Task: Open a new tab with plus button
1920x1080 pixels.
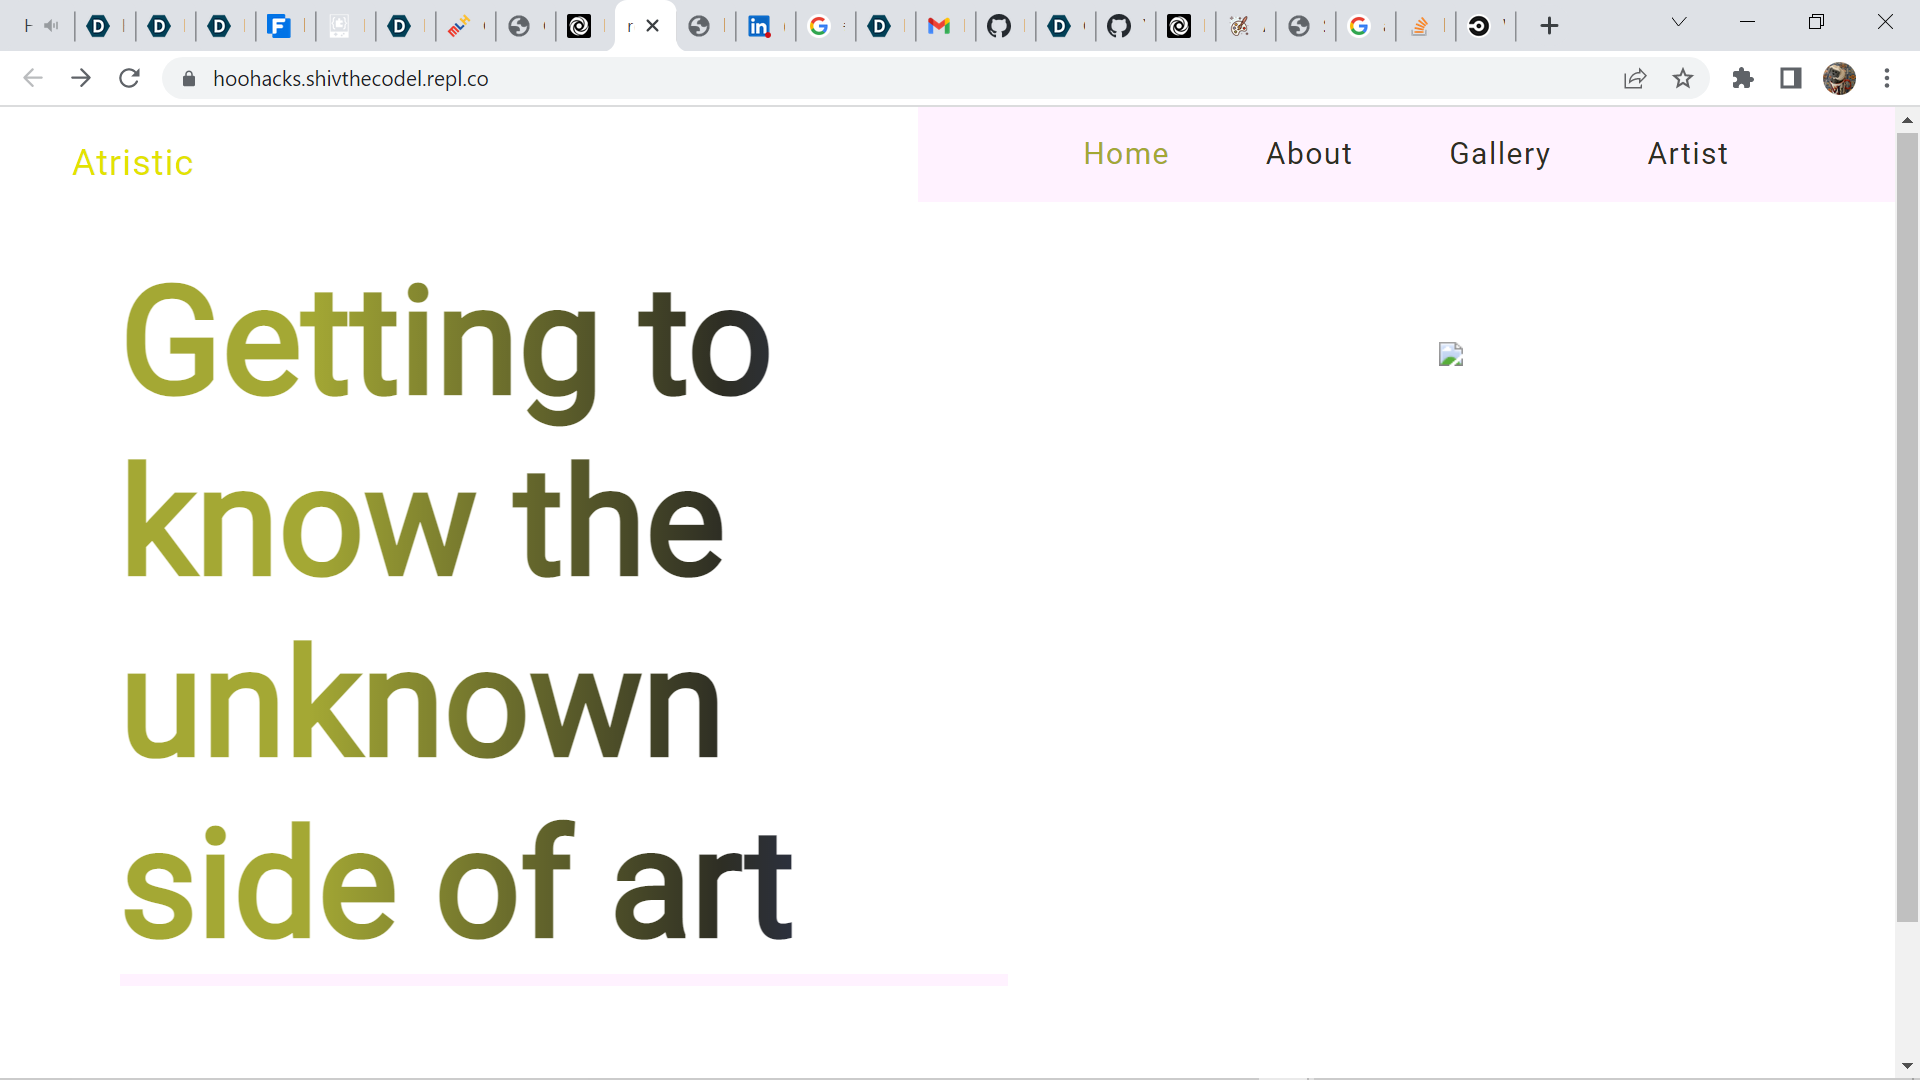Action: coord(1549,26)
